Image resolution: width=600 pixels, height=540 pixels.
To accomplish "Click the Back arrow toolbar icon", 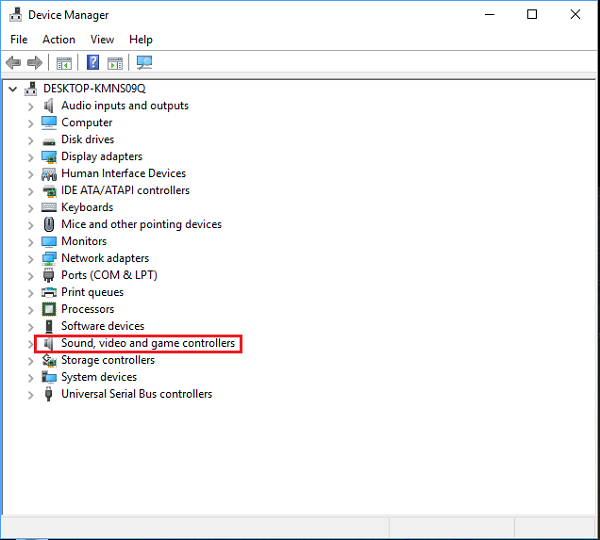I will point(13,63).
